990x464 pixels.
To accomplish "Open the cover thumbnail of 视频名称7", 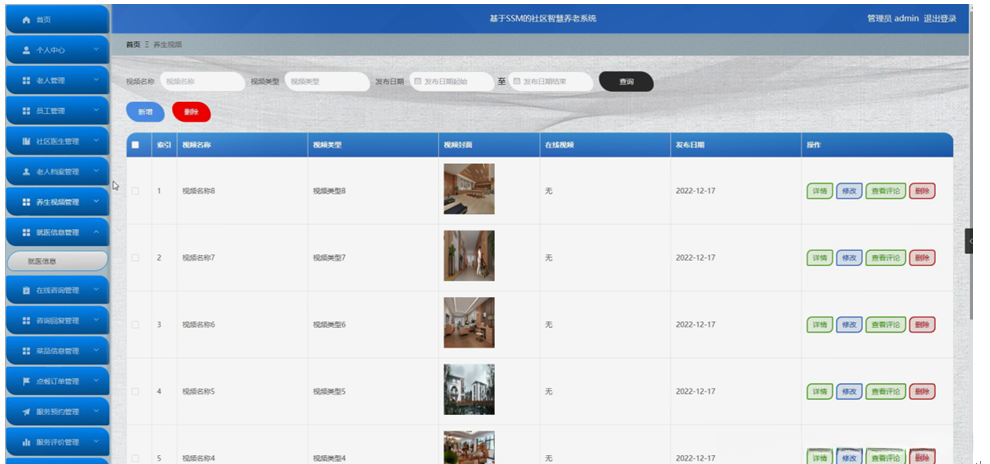I will pos(469,256).
